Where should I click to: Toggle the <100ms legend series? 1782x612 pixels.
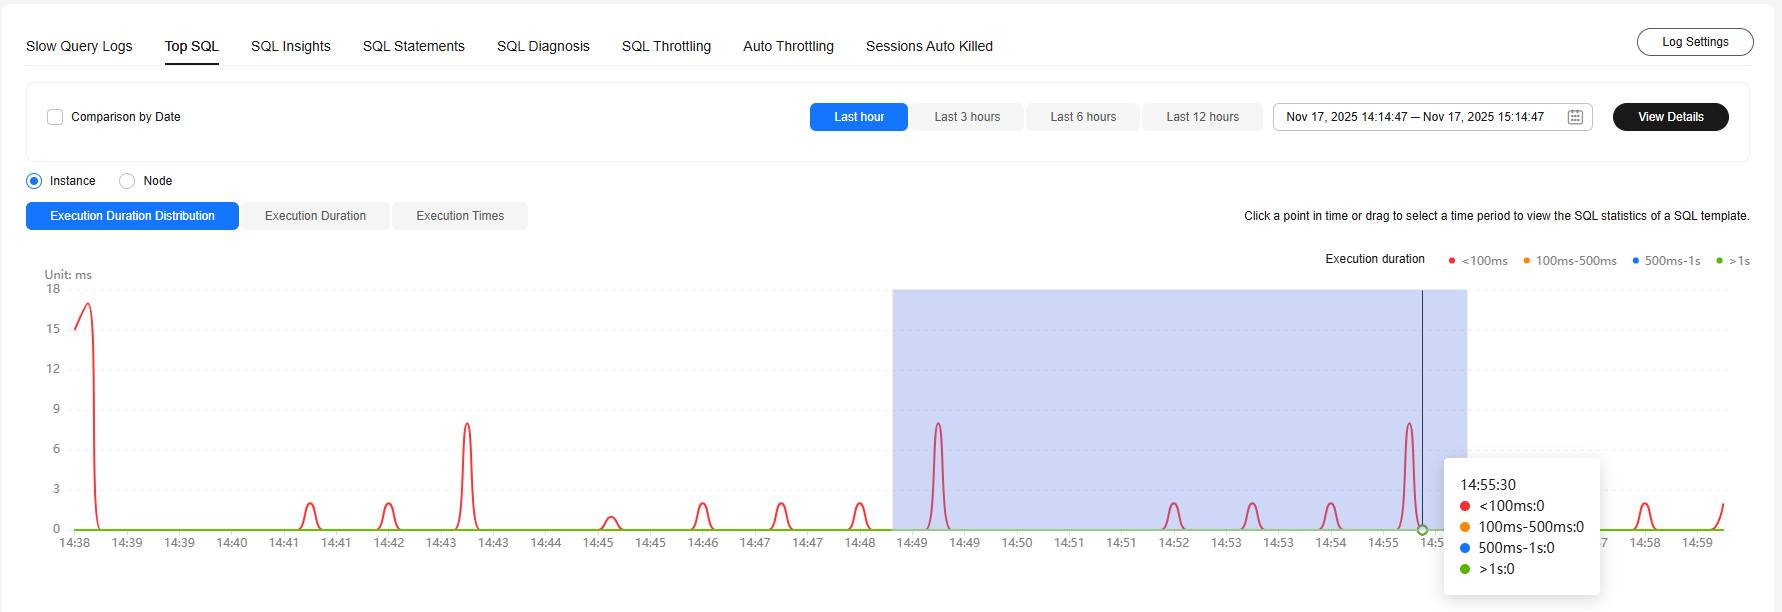click(x=1478, y=261)
